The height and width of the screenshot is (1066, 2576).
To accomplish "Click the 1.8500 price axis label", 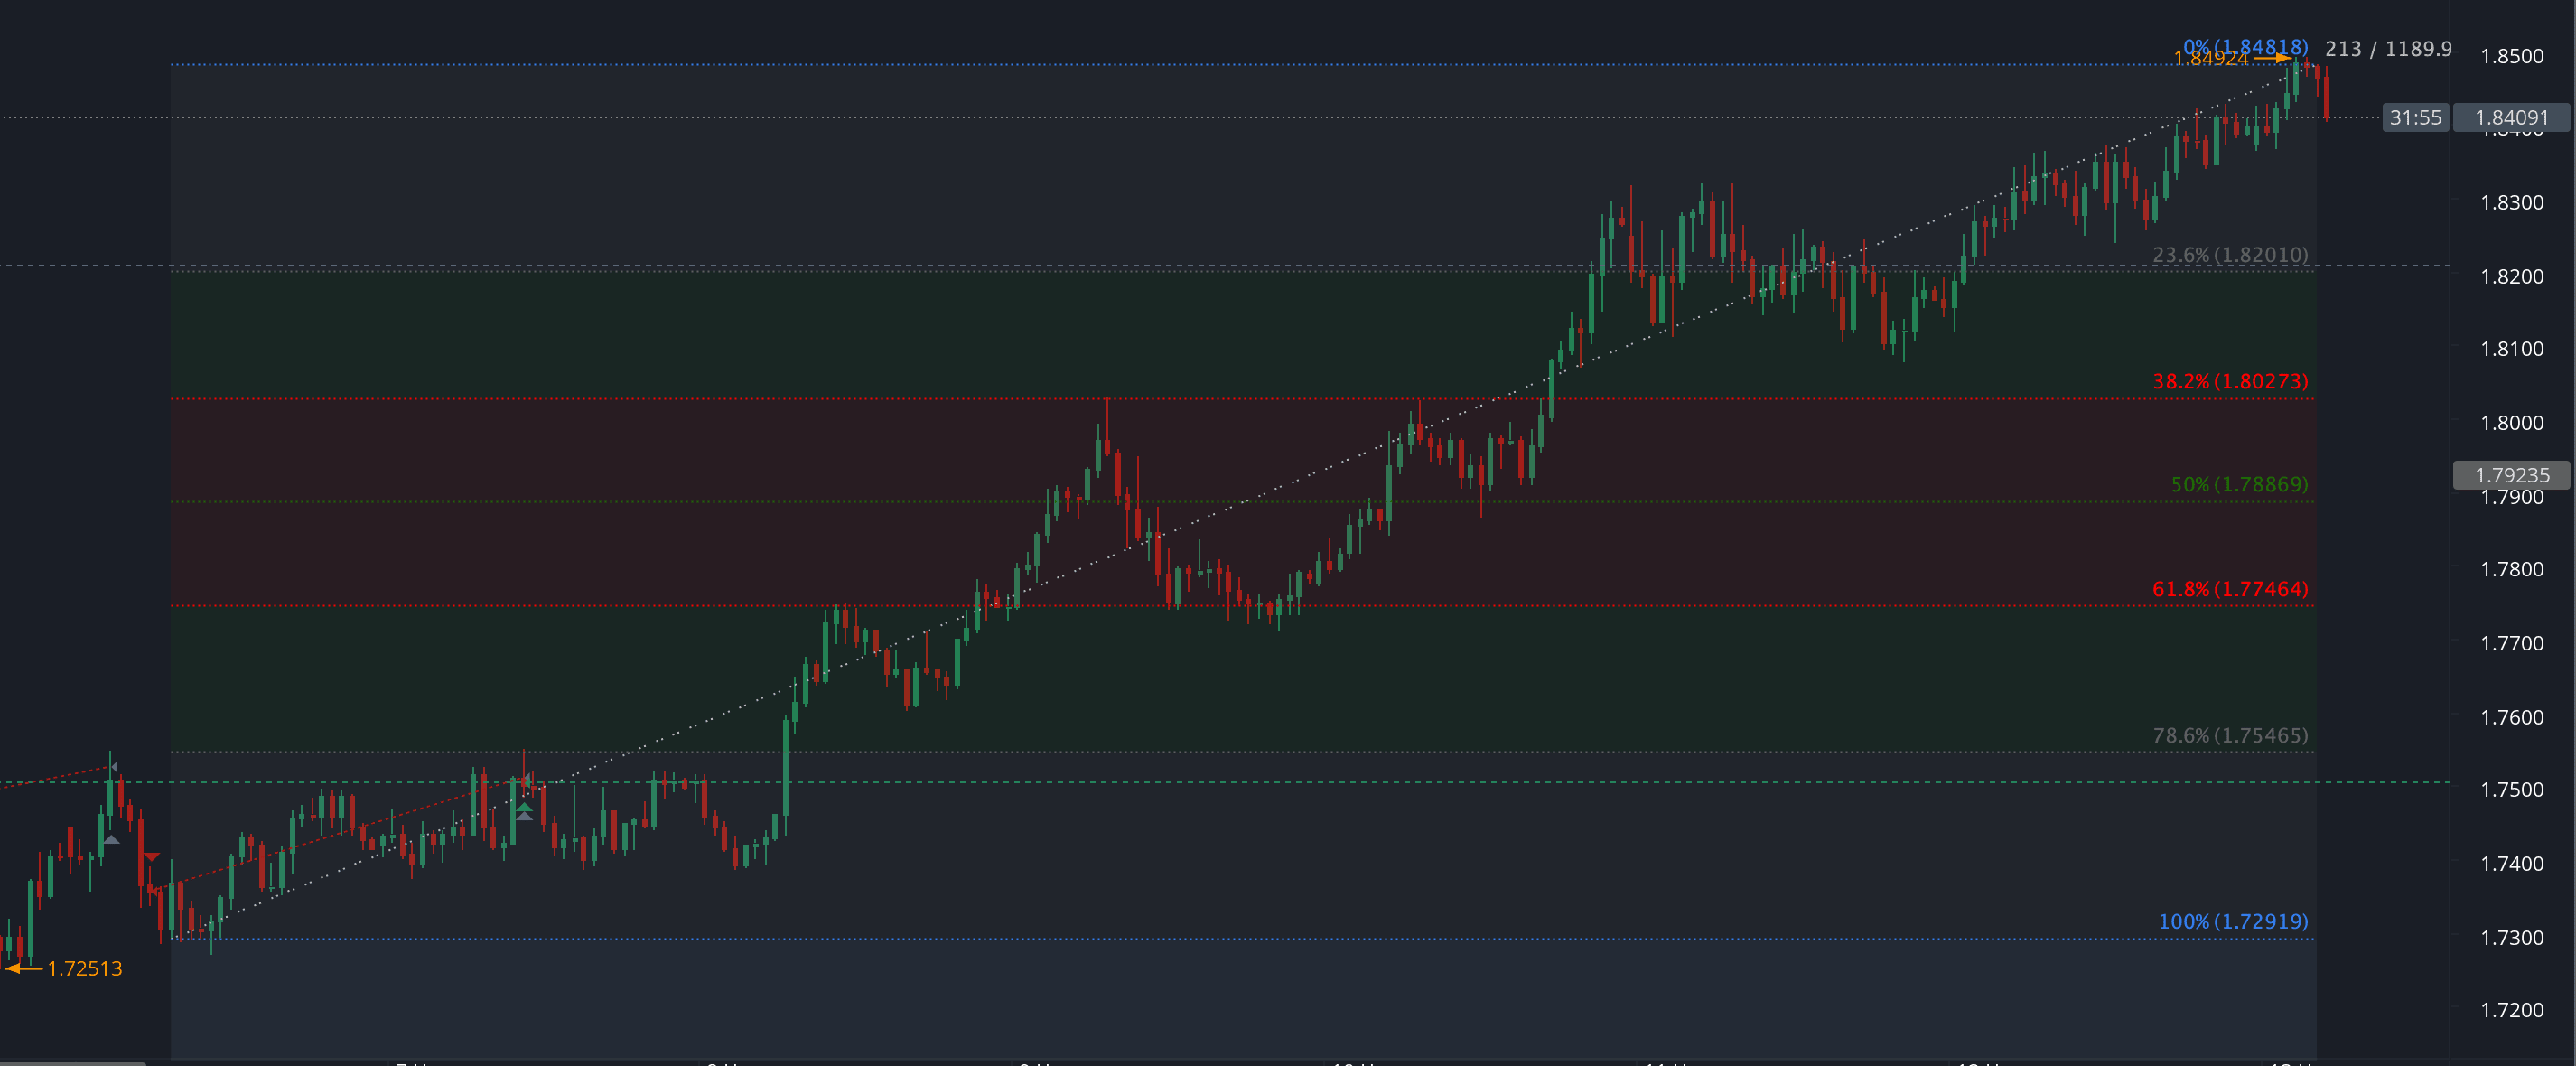I will pos(2511,56).
